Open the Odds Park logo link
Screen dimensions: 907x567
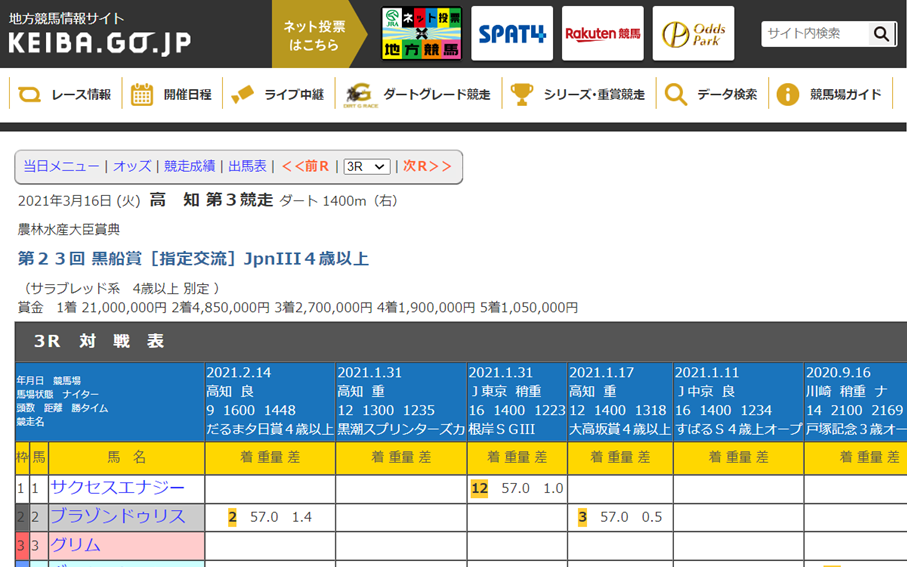tap(693, 34)
